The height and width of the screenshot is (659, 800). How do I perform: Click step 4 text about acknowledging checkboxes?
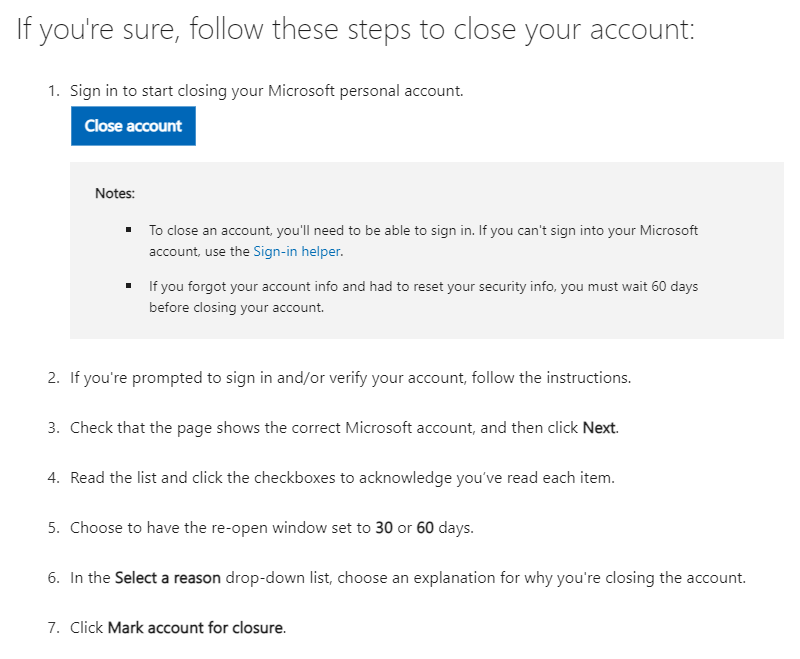342,478
